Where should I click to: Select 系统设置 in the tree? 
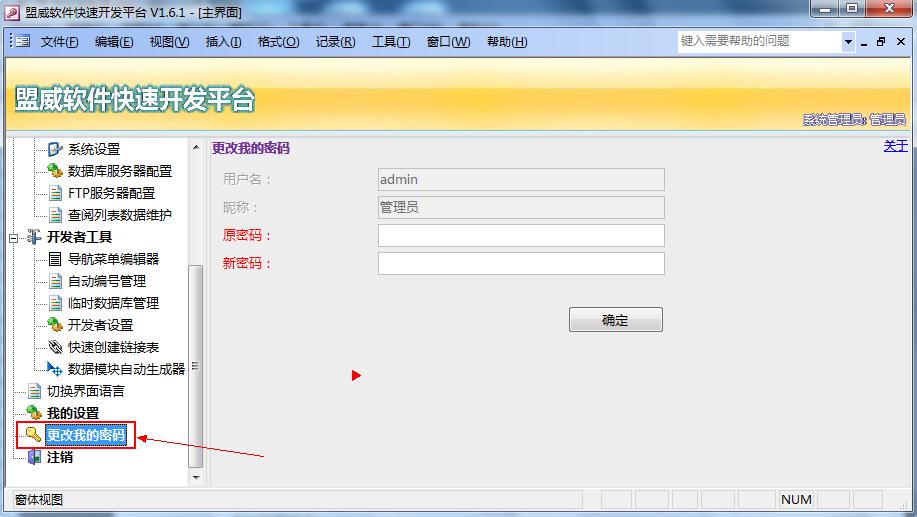[94, 149]
